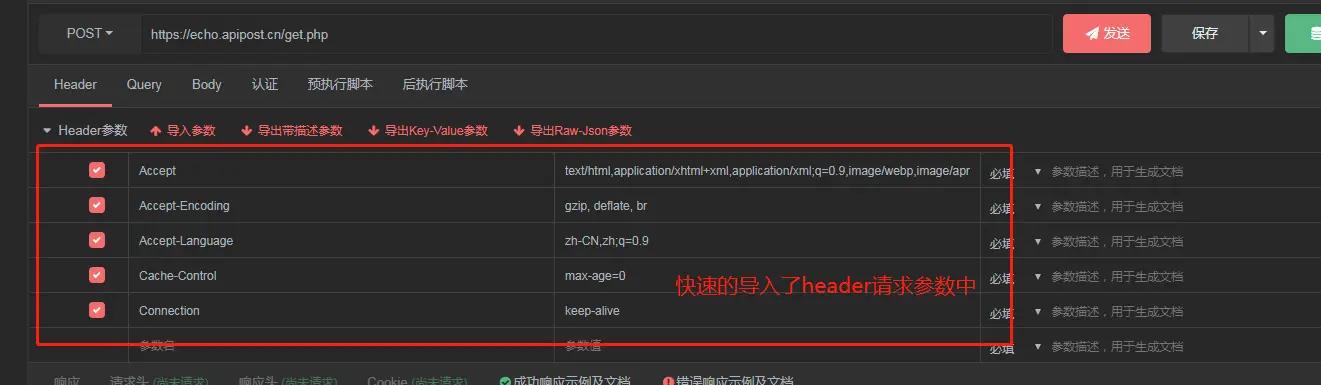Open 必填 dropdown in Connection row
Image resolution: width=1321 pixels, height=385 pixels.
click(x=1015, y=312)
